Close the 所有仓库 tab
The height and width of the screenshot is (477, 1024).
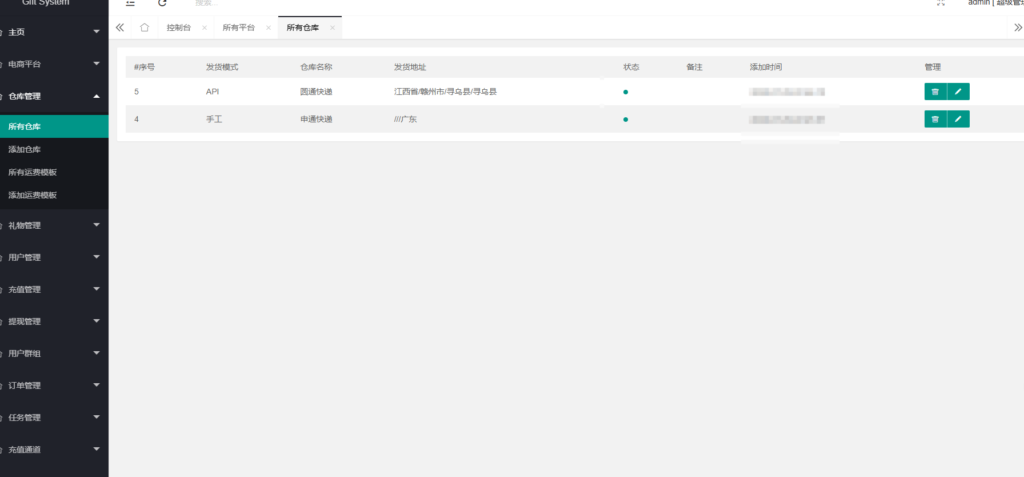point(332,28)
